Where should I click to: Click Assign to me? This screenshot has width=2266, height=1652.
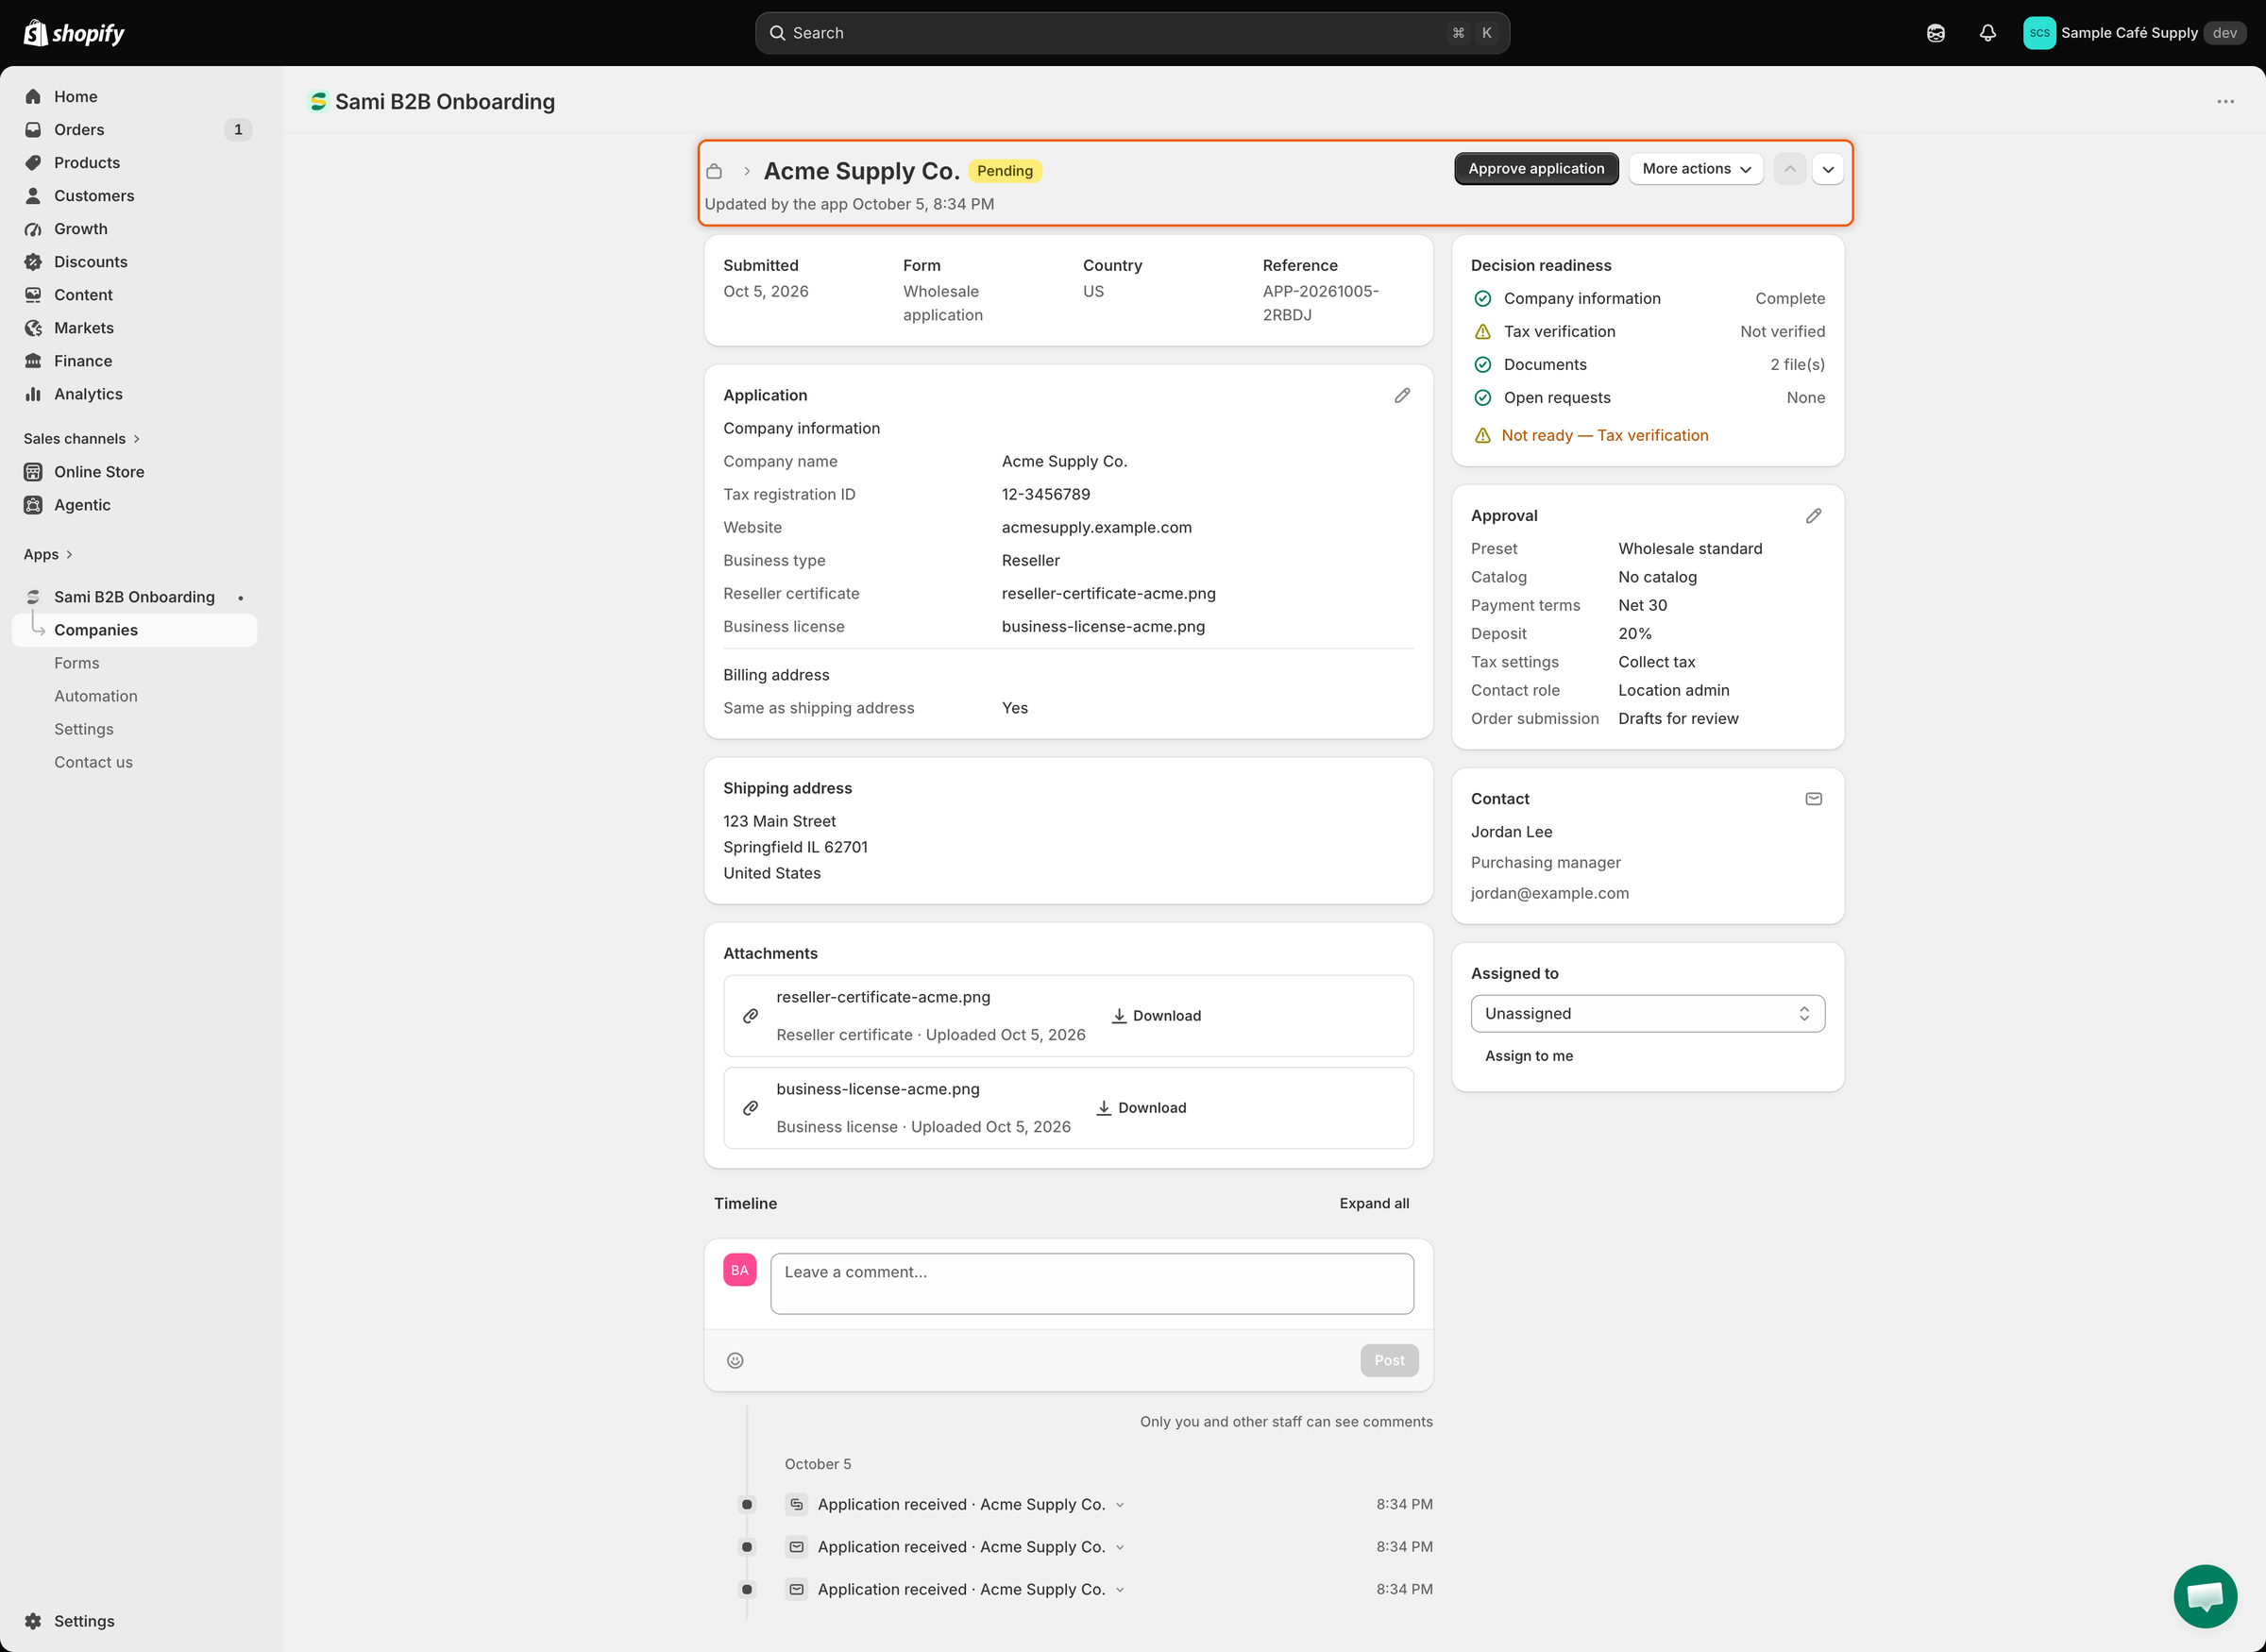click(1528, 1056)
